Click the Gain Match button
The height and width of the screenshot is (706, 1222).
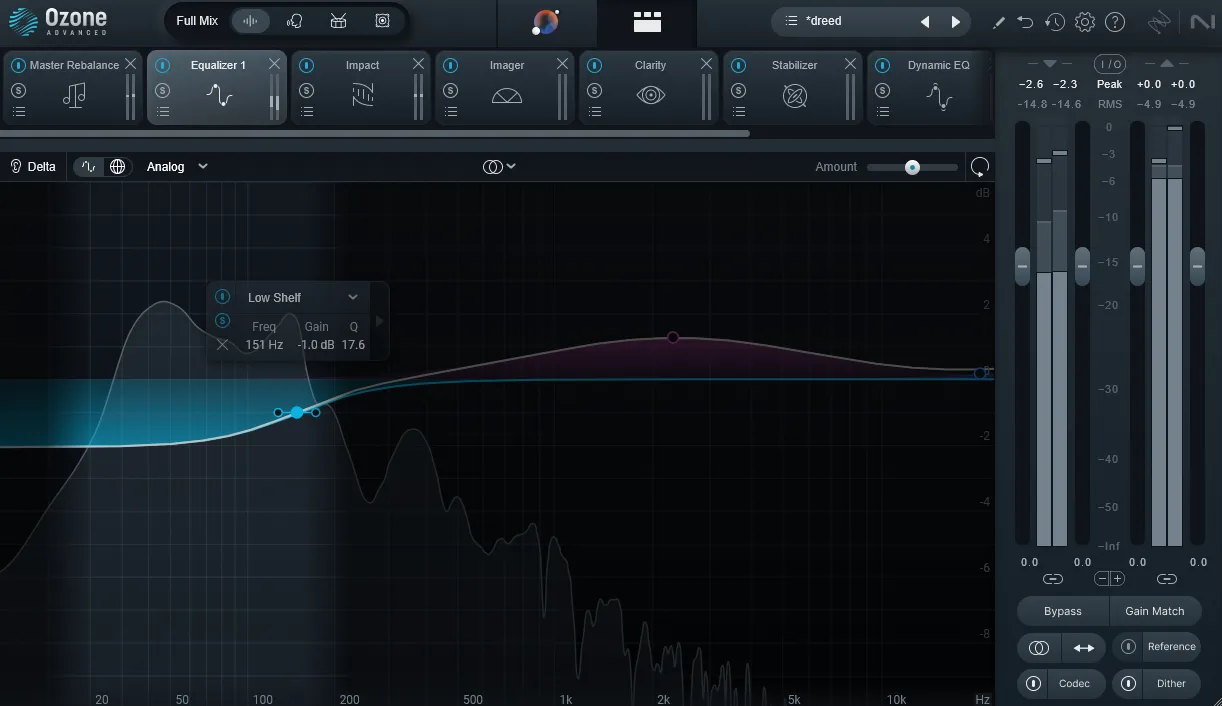[1155, 611]
